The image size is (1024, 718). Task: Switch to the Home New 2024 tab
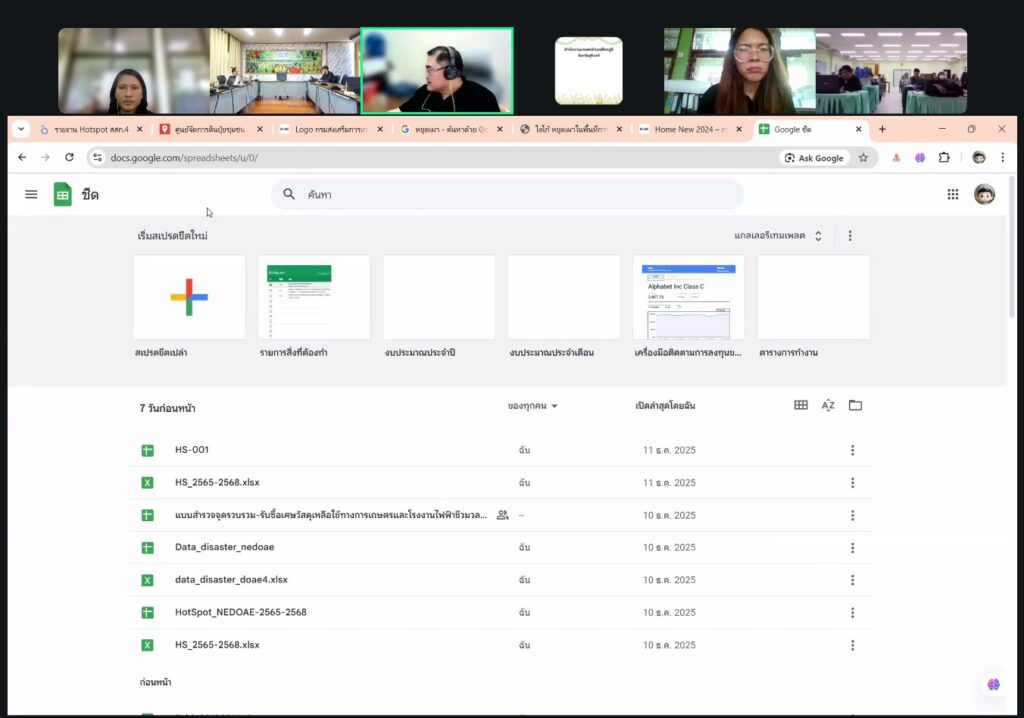coord(690,129)
